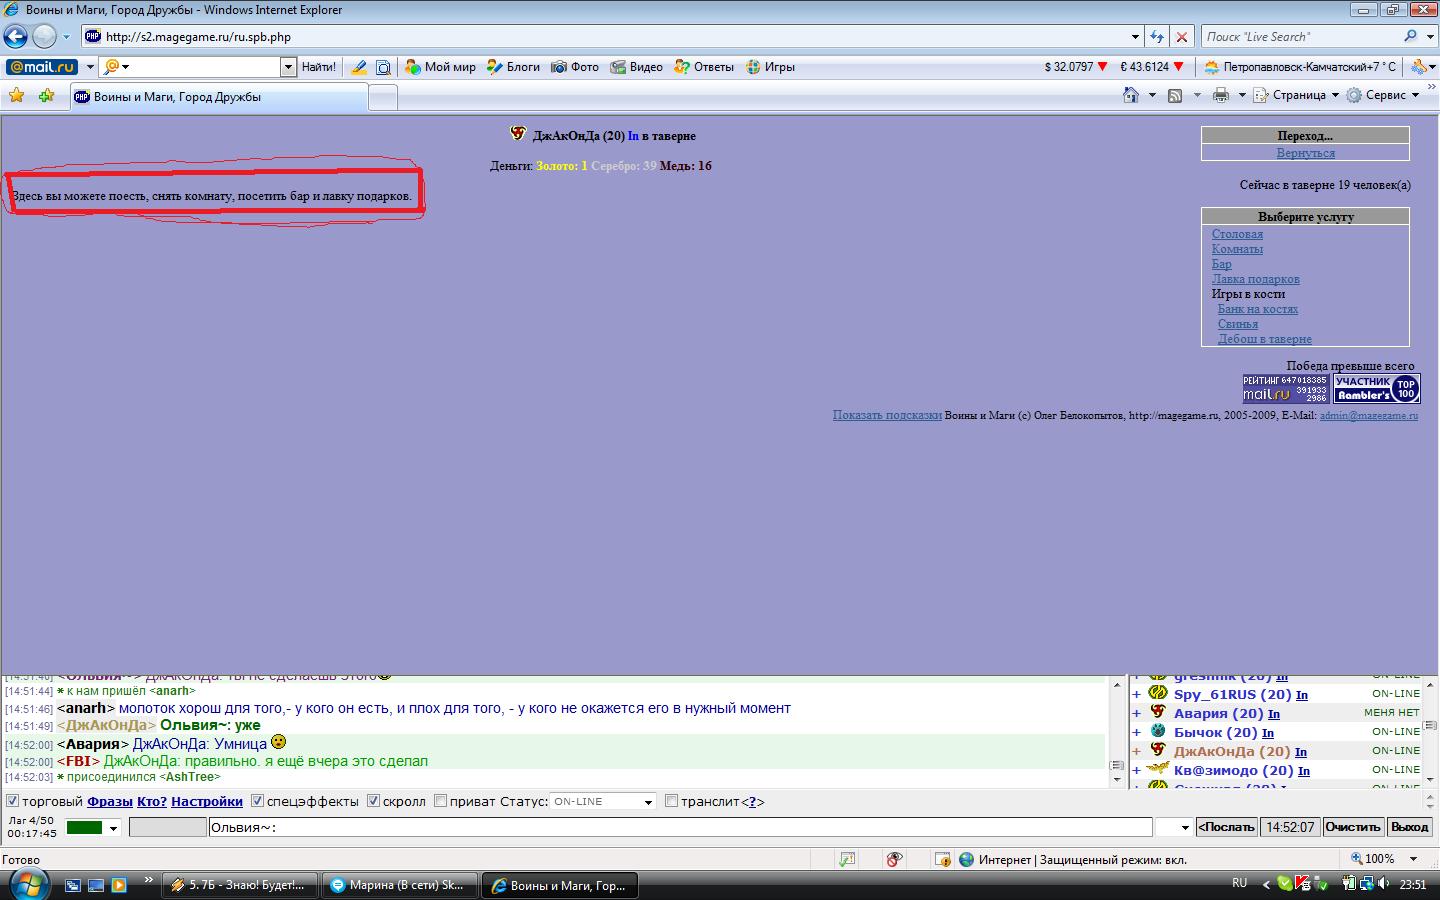Stop loading with the red X icon

[1182, 37]
